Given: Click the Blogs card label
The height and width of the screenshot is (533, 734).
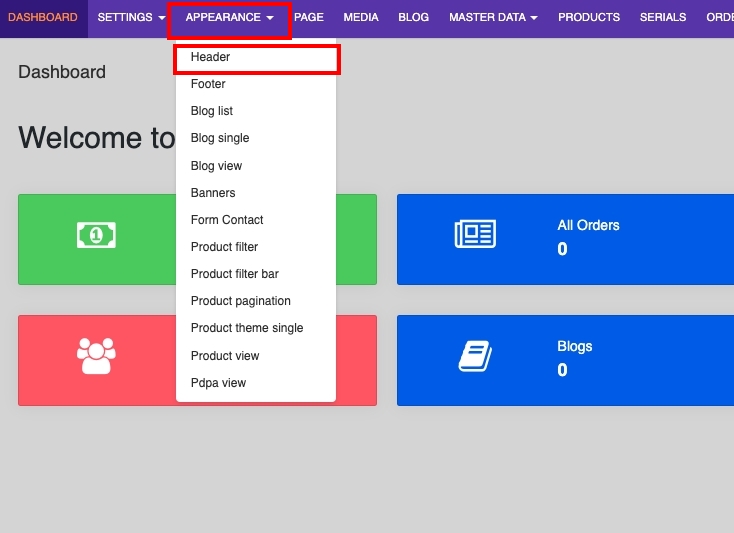Looking at the screenshot, I should click(x=574, y=346).
